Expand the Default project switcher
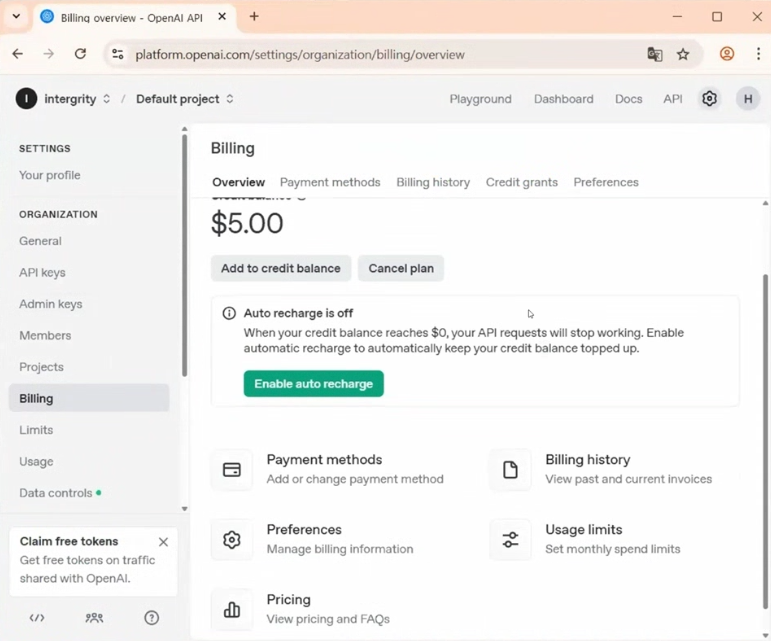Viewport: 771px width, 641px height. [x=230, y=99]
